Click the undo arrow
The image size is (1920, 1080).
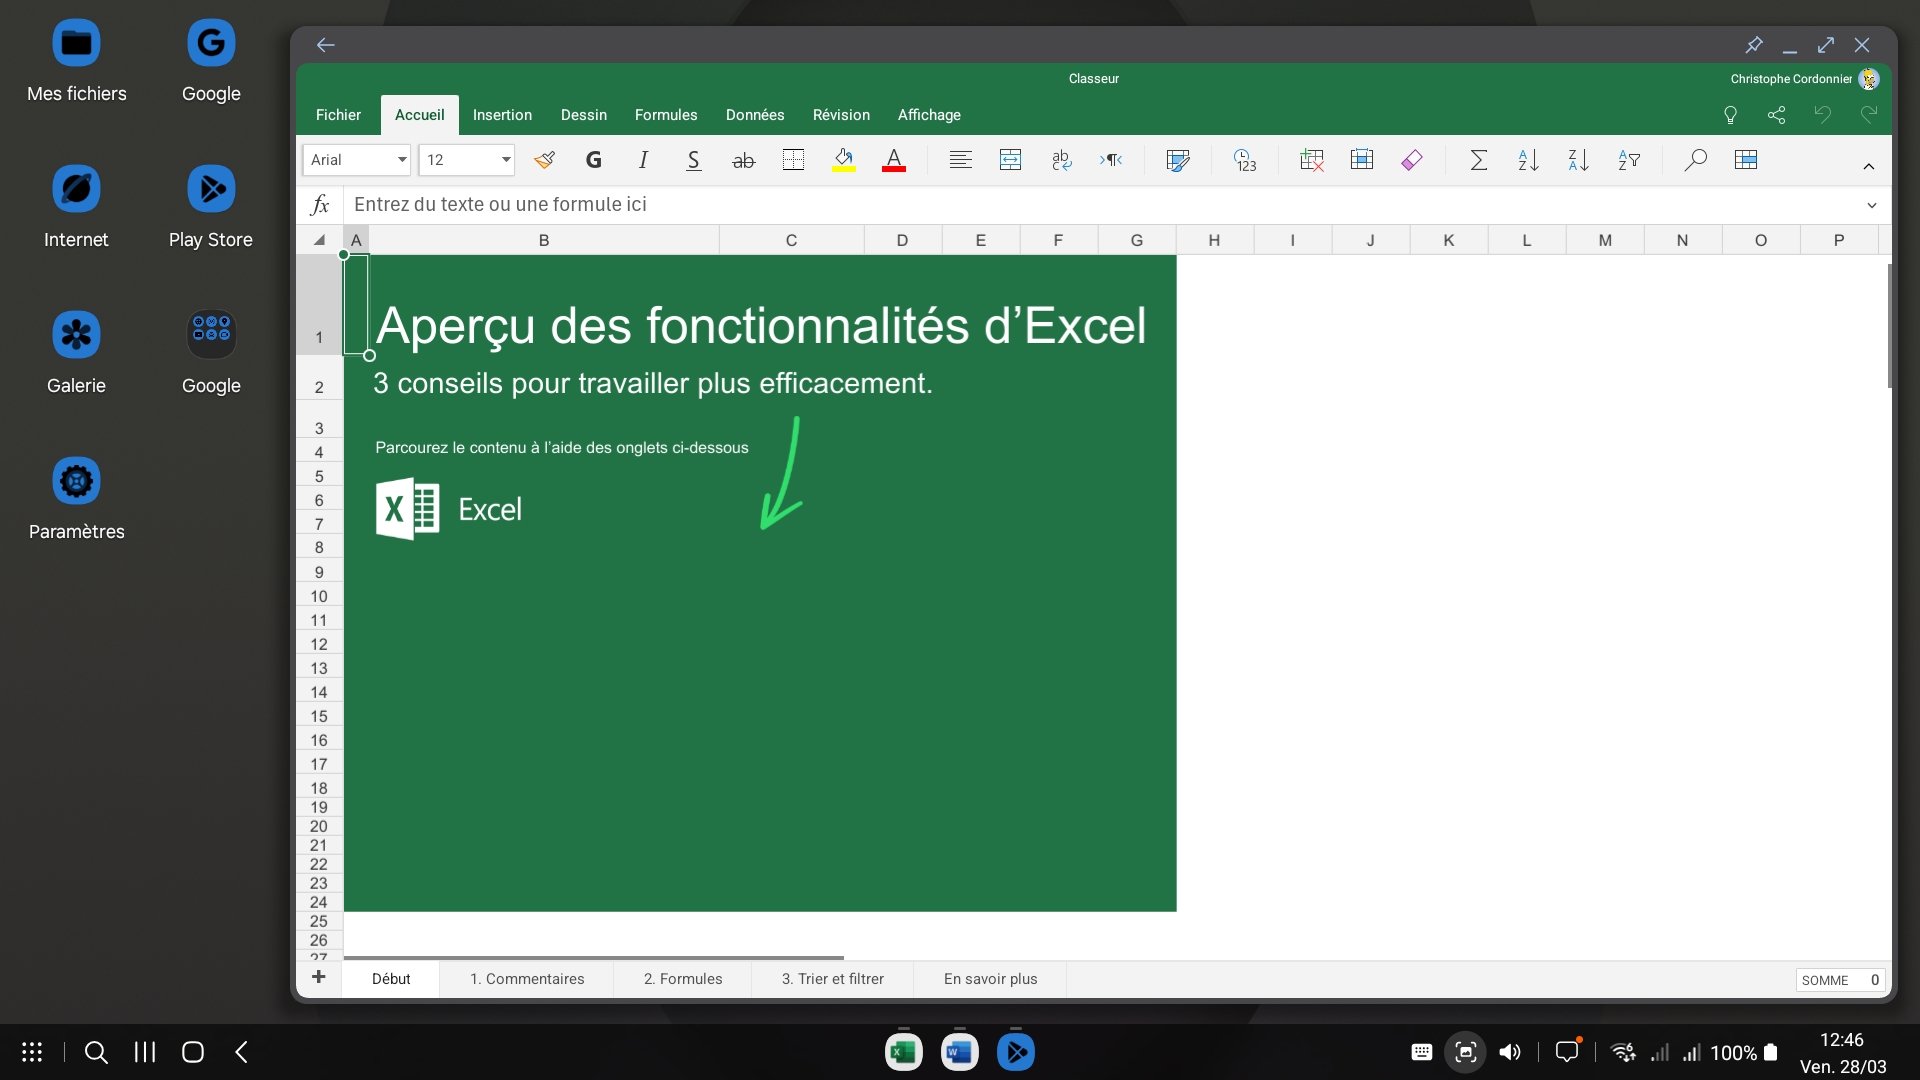tap(1823, 115)
